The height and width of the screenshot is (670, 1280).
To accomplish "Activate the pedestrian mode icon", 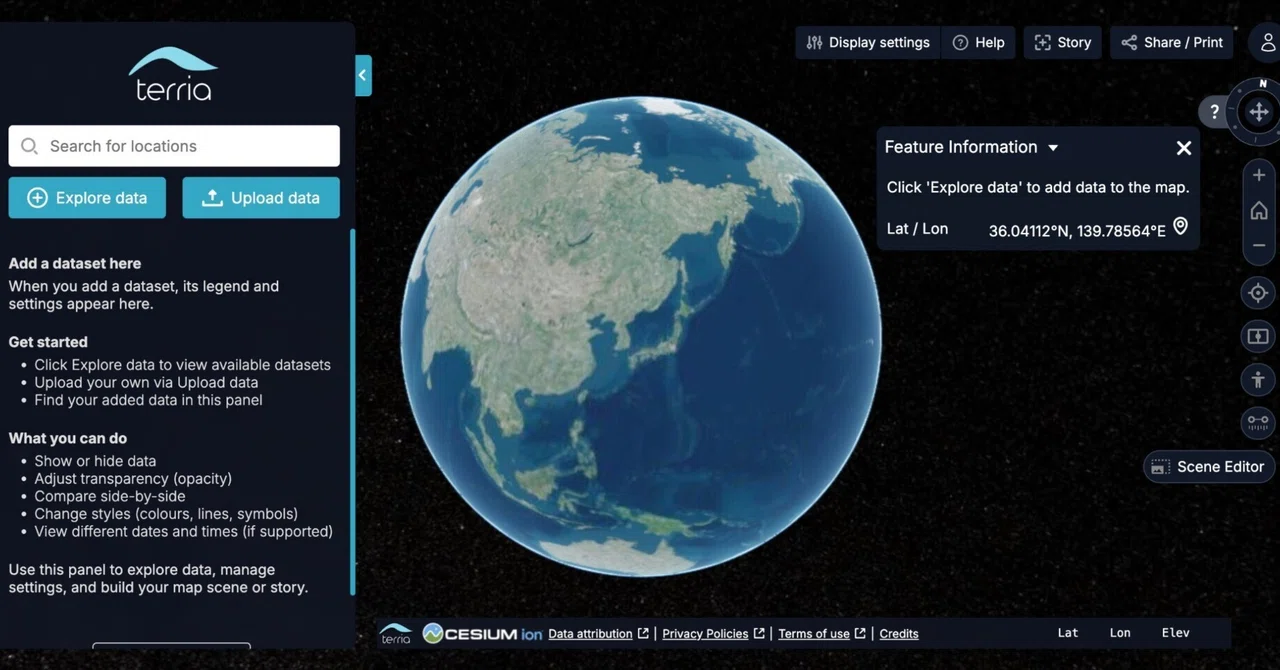I will click(x=1258, y=379).
